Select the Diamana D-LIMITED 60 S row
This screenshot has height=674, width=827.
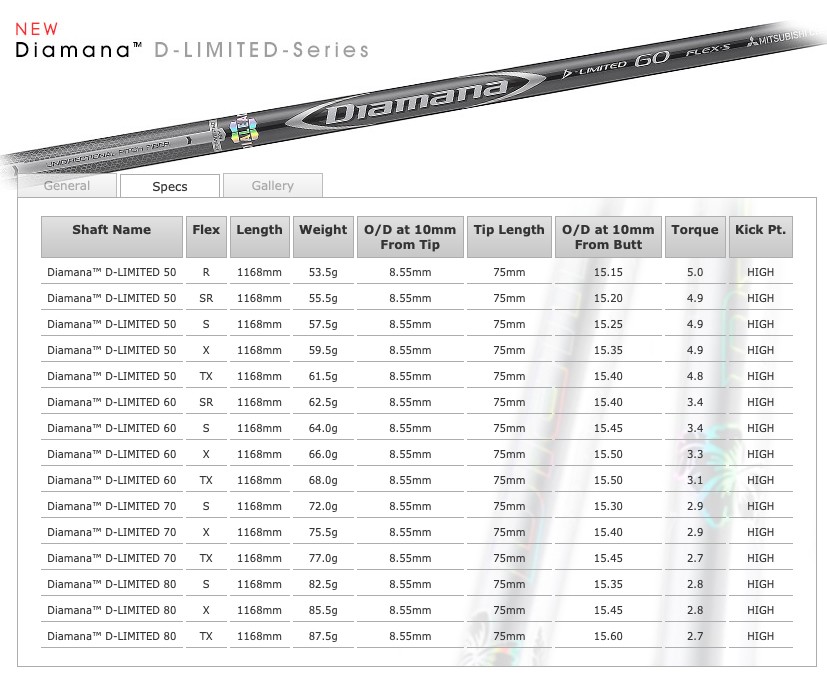pos(111,428)
